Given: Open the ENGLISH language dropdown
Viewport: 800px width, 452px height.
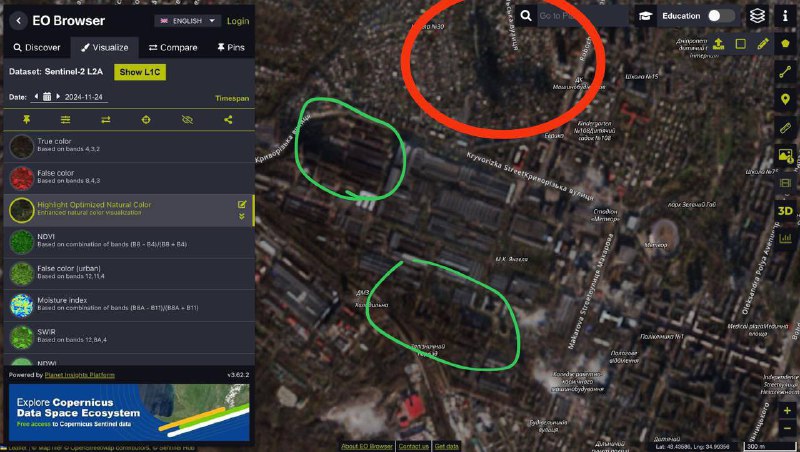Looking at the screenshot, I should coord(188,21).
